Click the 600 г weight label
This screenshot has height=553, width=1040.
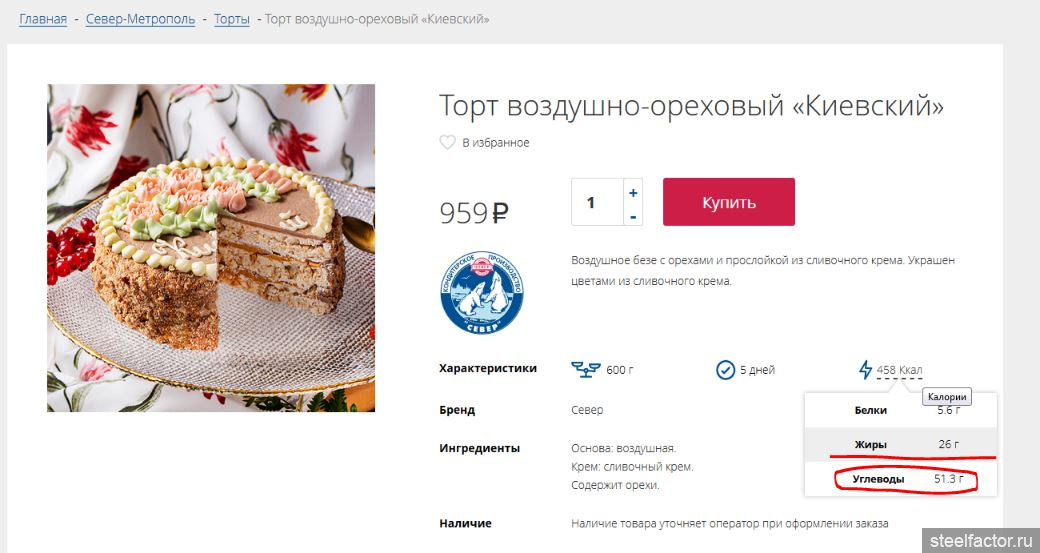click(x=619, y=370)
